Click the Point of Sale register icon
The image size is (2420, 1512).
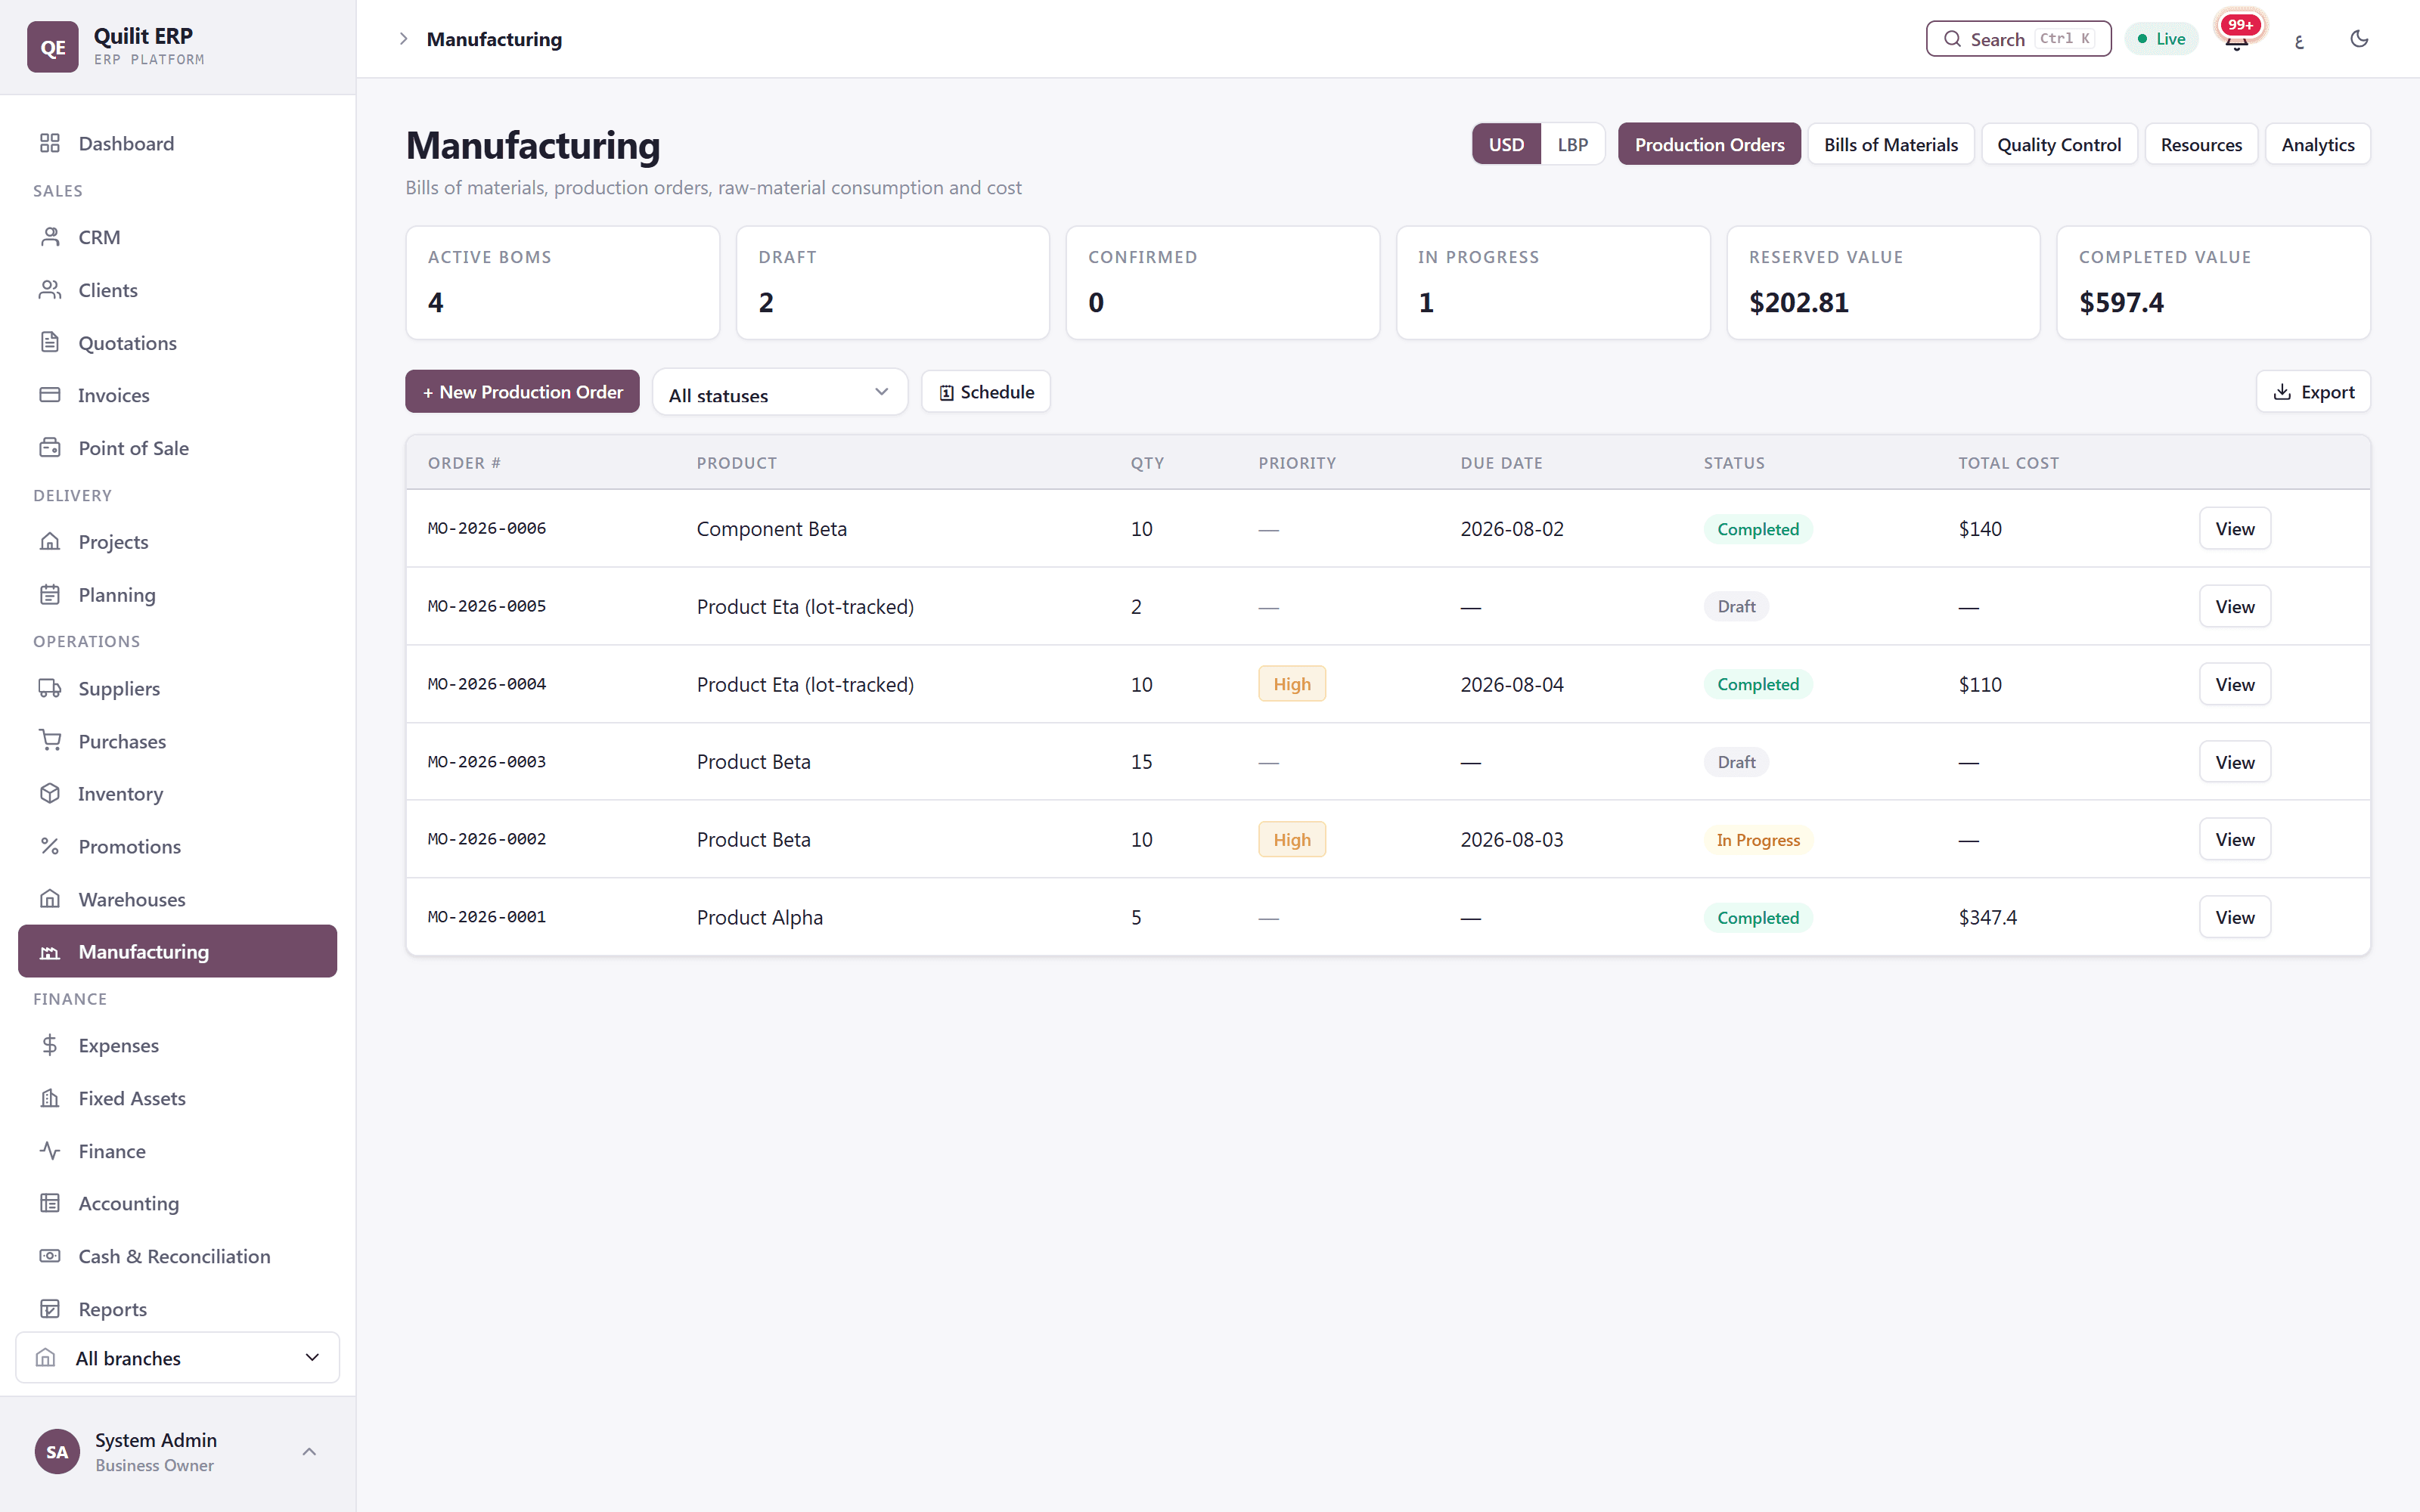coord(50,448)
